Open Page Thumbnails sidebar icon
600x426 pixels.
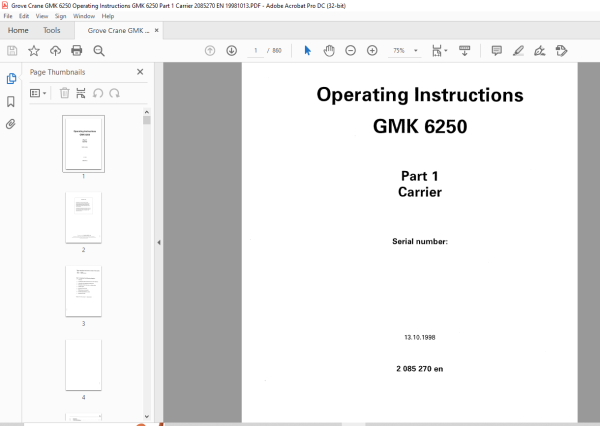[11, 78]
